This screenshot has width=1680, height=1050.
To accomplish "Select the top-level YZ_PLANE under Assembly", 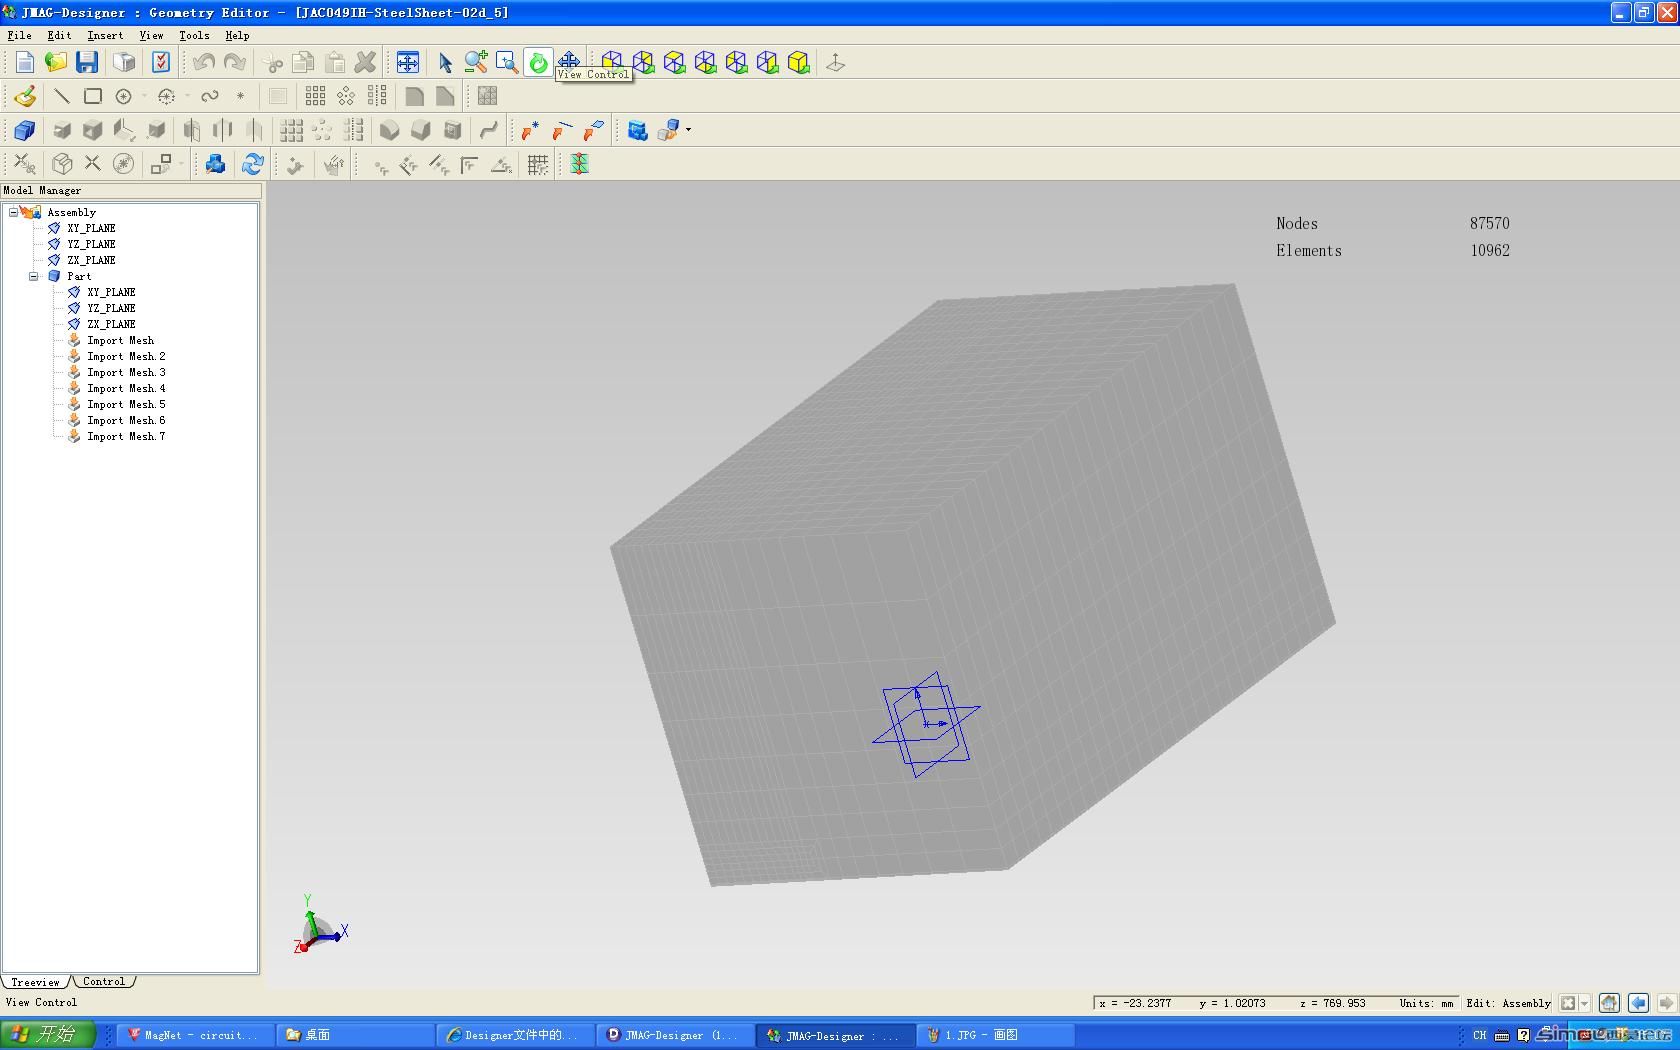I will click(91, 244).
